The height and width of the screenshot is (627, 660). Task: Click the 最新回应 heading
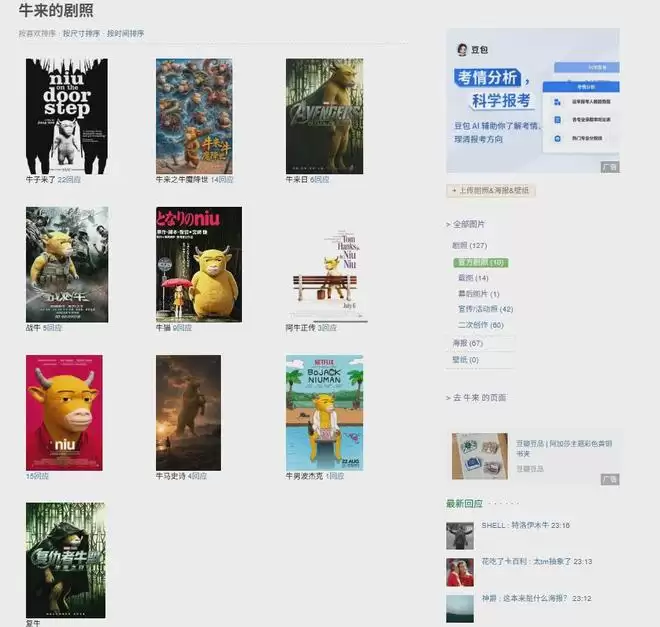[464, 503]
